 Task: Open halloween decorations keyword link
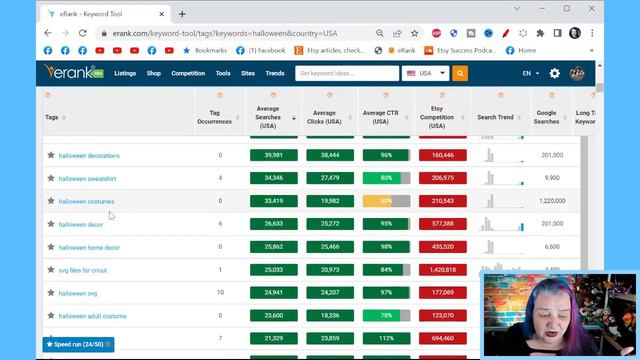point(89,156)
